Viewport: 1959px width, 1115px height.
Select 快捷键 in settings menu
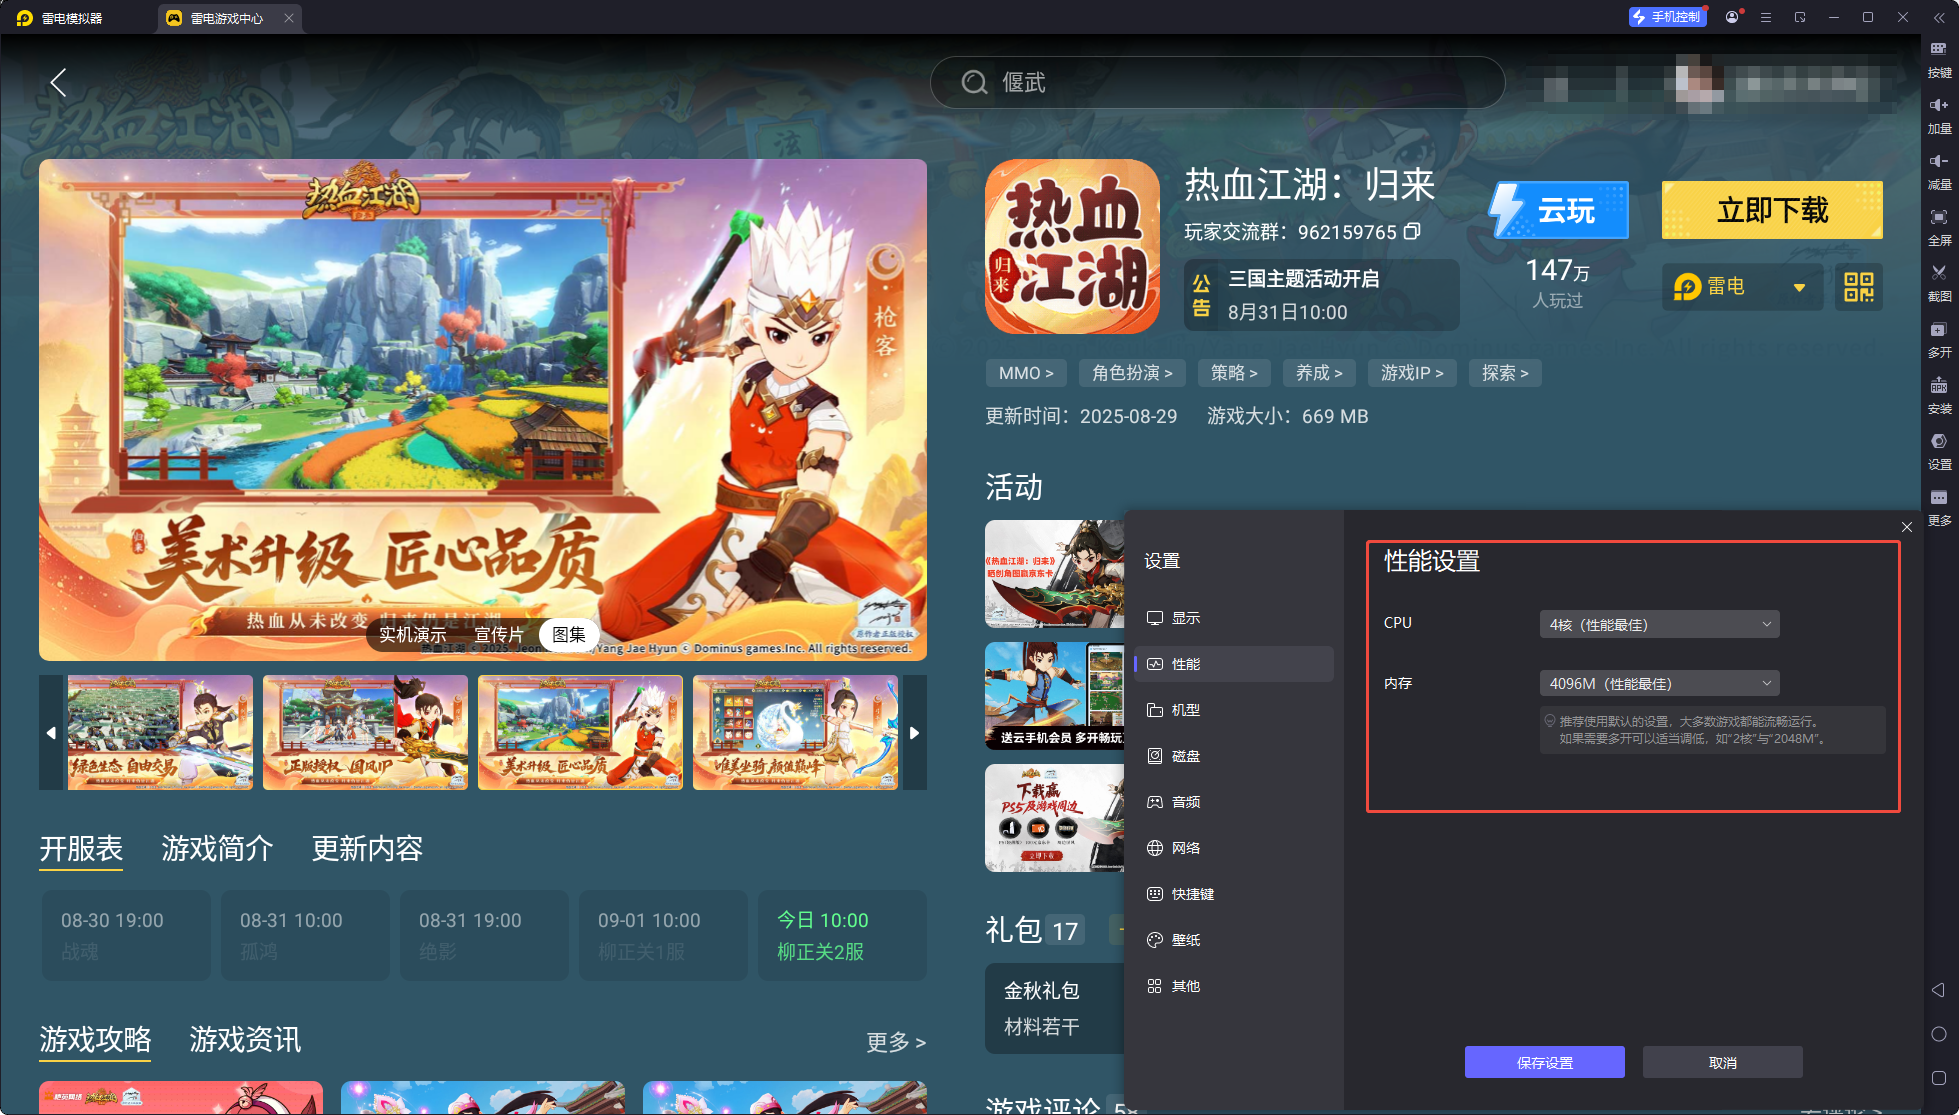click(1234, 894)
